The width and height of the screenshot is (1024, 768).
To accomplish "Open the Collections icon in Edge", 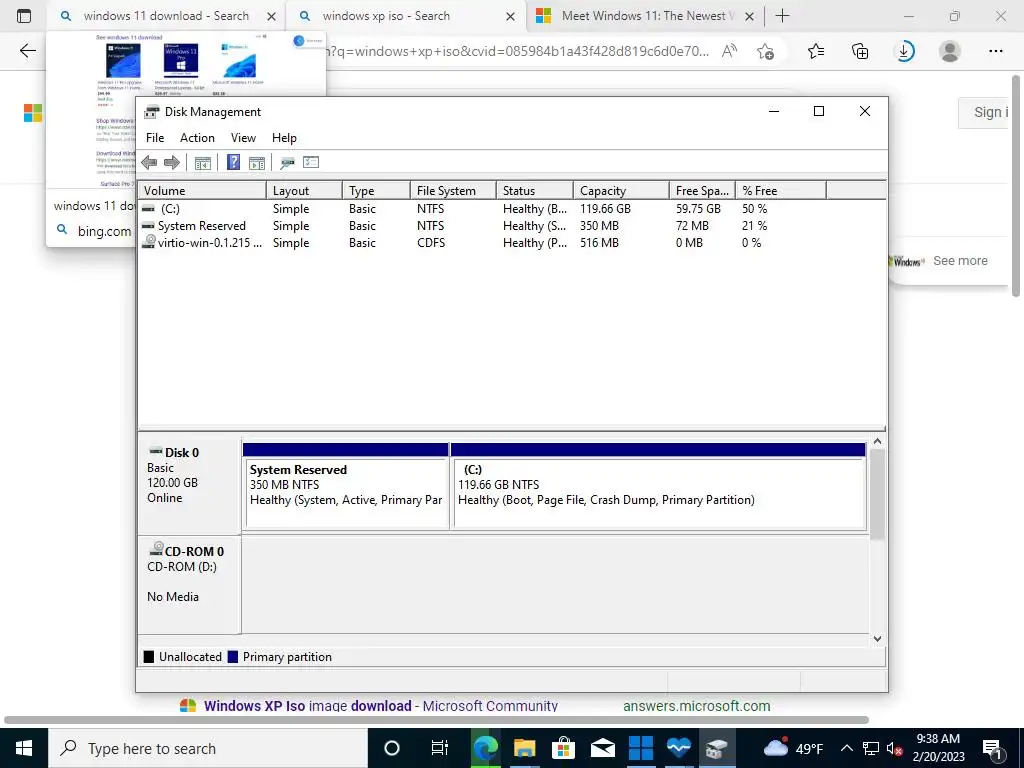I will click(860, 51).
